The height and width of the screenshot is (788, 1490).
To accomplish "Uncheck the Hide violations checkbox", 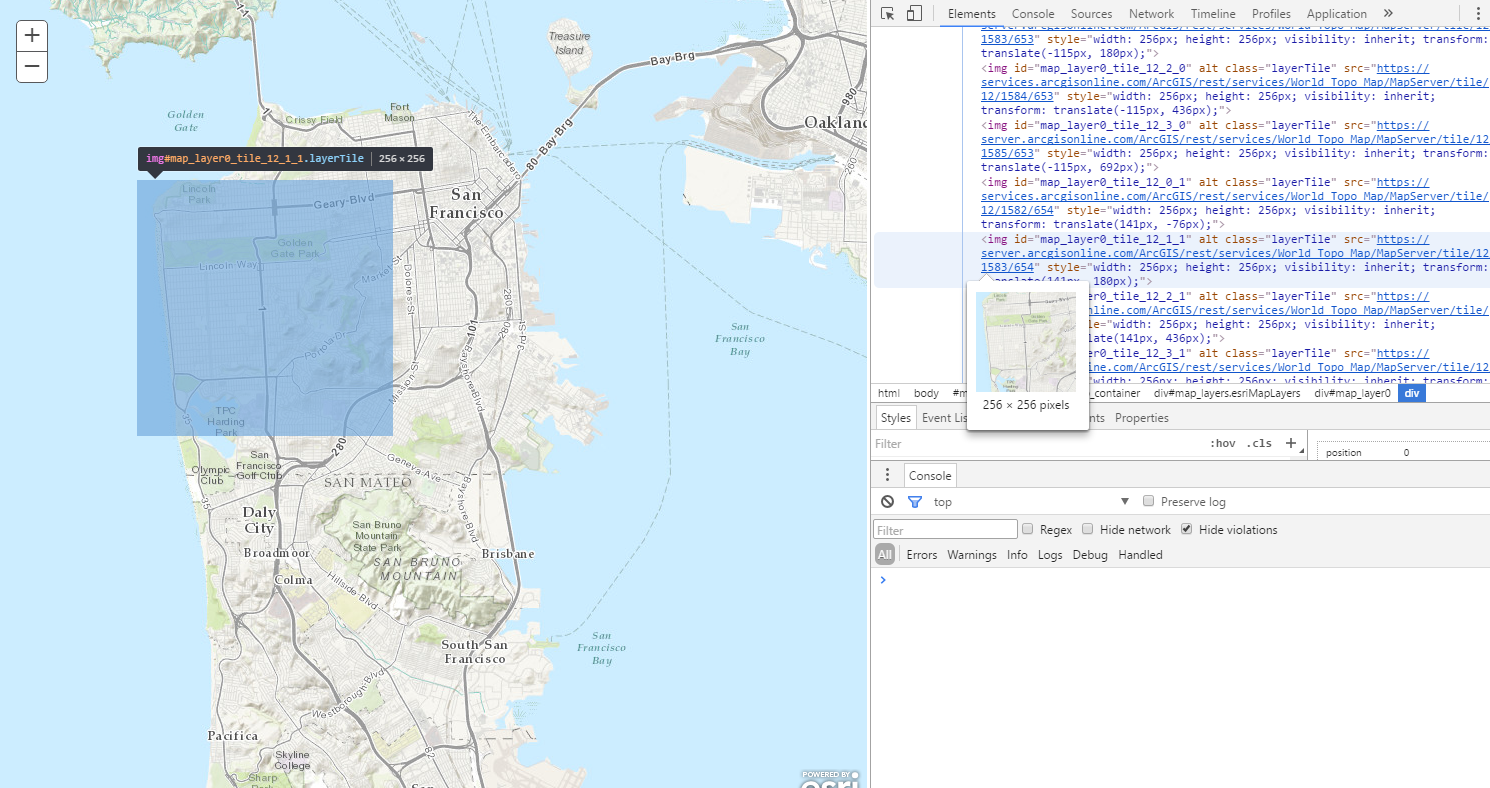I will (x=1187, y=529).
